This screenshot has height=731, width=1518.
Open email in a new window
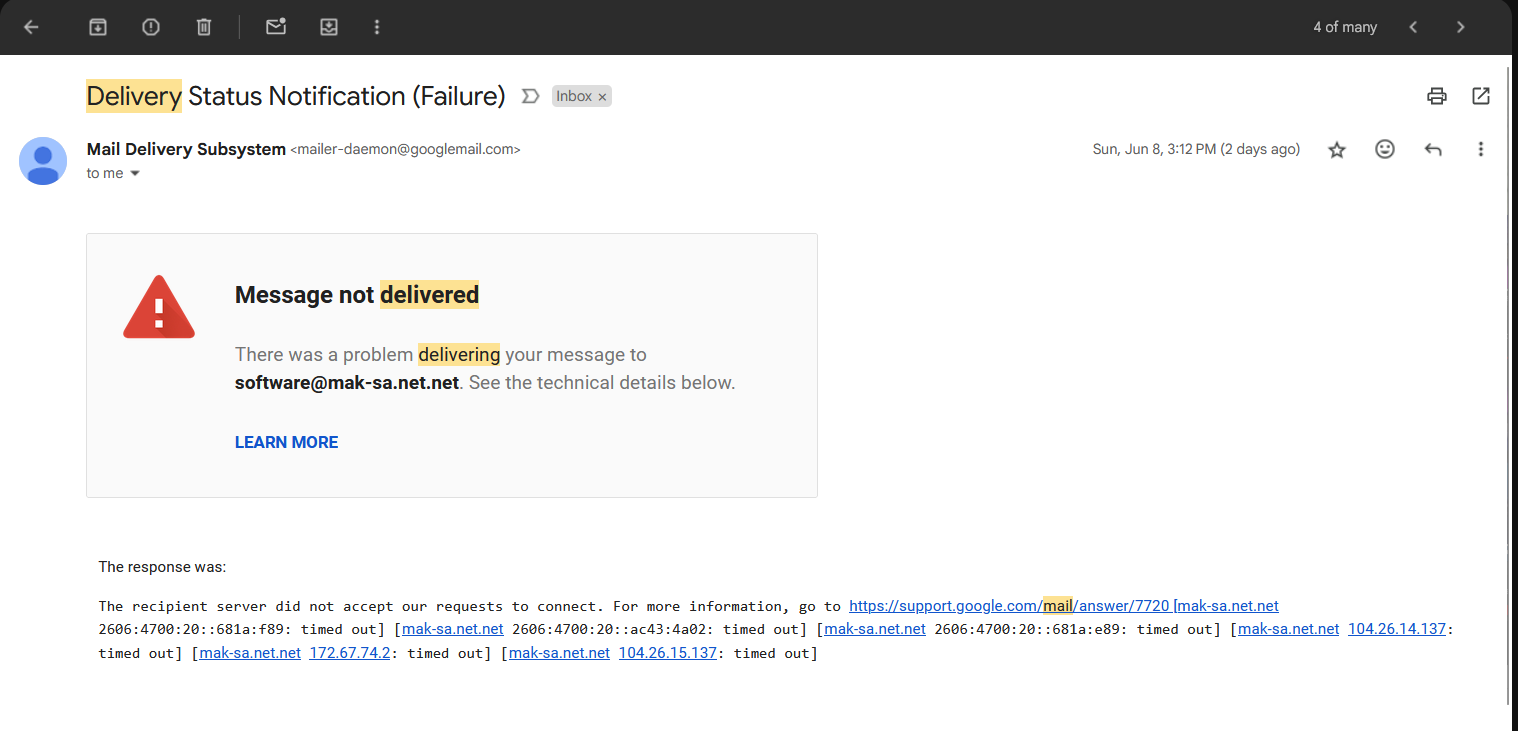1481,96
